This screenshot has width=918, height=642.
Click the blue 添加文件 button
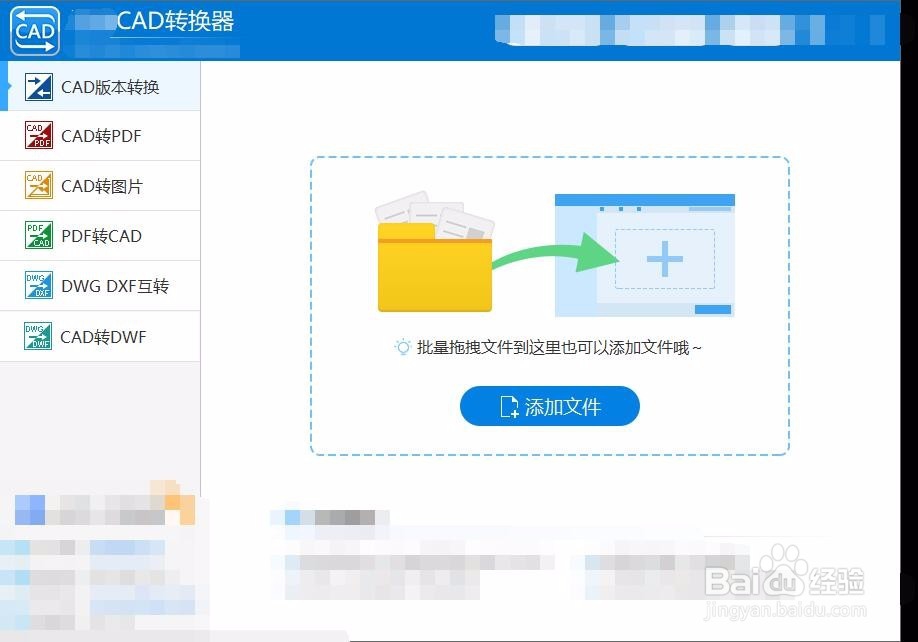[550, 406]
